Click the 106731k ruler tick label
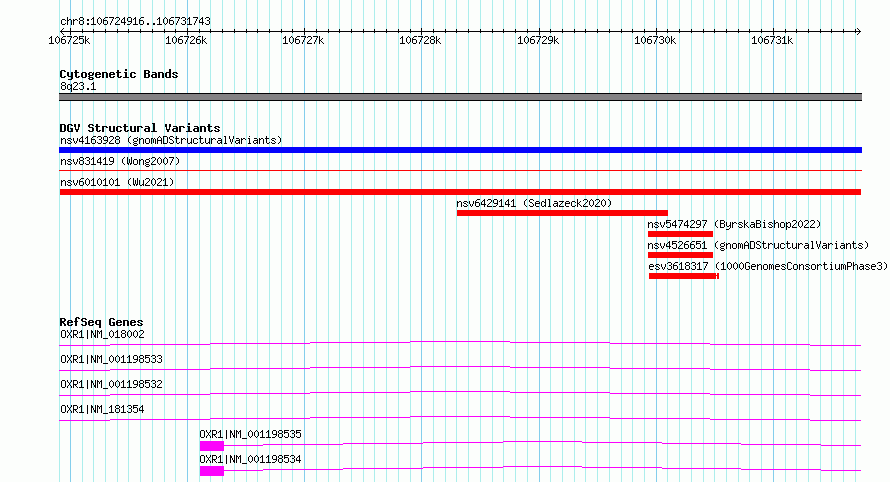Screen dimensions: 890x482 point(772,40)
